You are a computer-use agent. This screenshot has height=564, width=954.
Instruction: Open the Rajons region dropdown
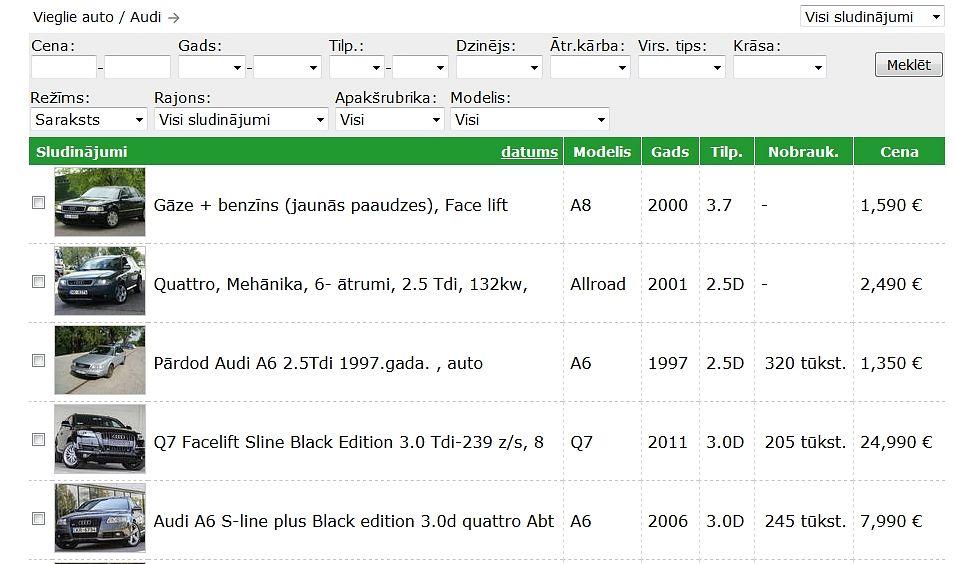(241, 119)
